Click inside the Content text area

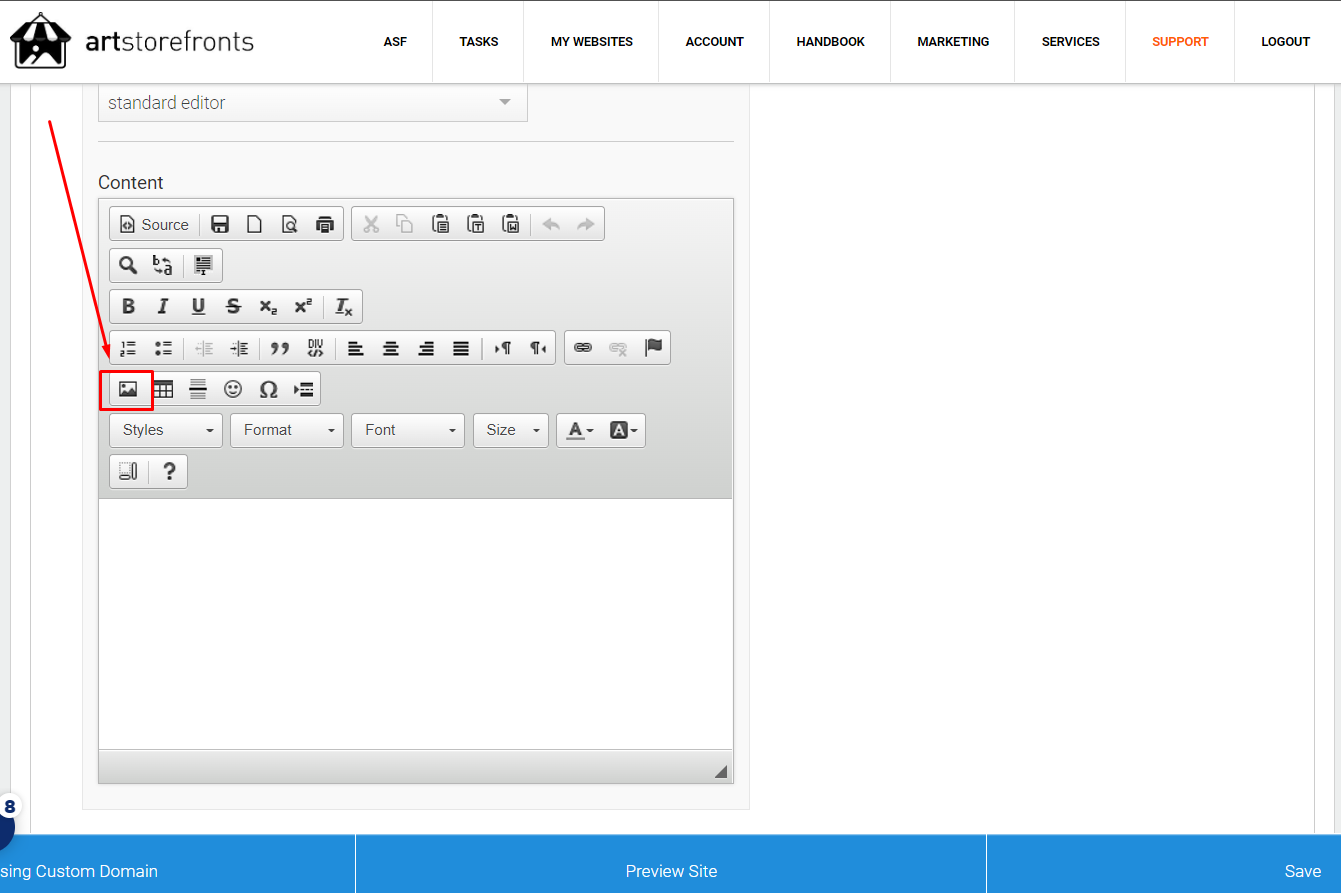click(x=415, y=624)
